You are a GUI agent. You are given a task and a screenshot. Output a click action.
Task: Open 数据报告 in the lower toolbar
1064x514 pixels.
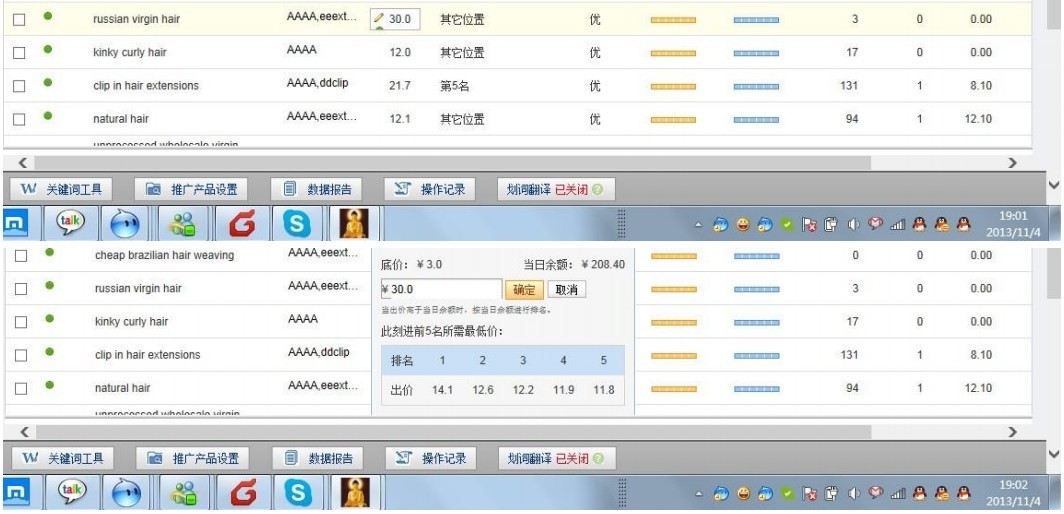[x=317, y=458]
